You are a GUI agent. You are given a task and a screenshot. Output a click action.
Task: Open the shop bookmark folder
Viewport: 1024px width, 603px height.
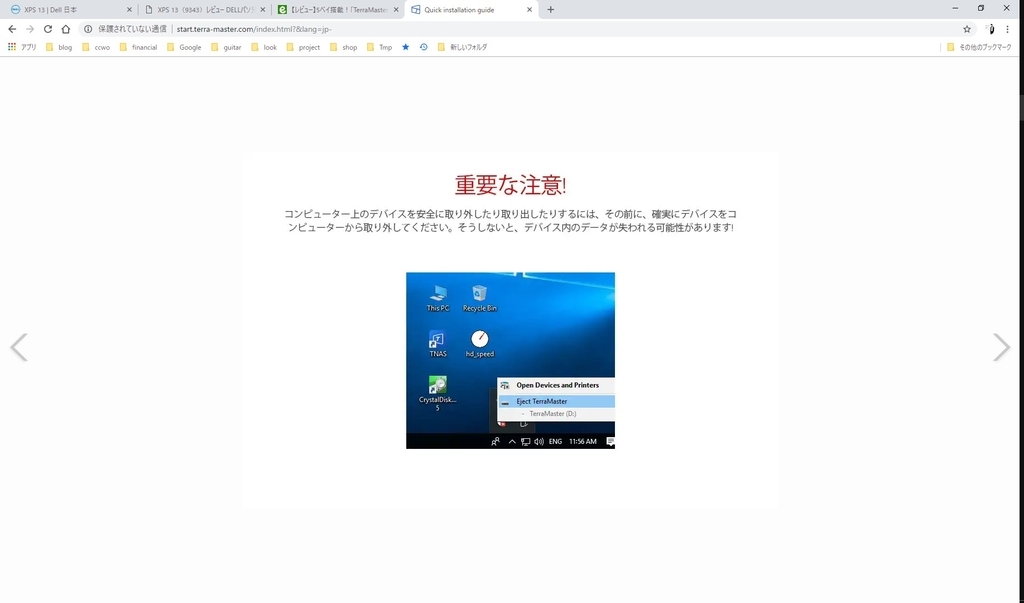(344, 47)
